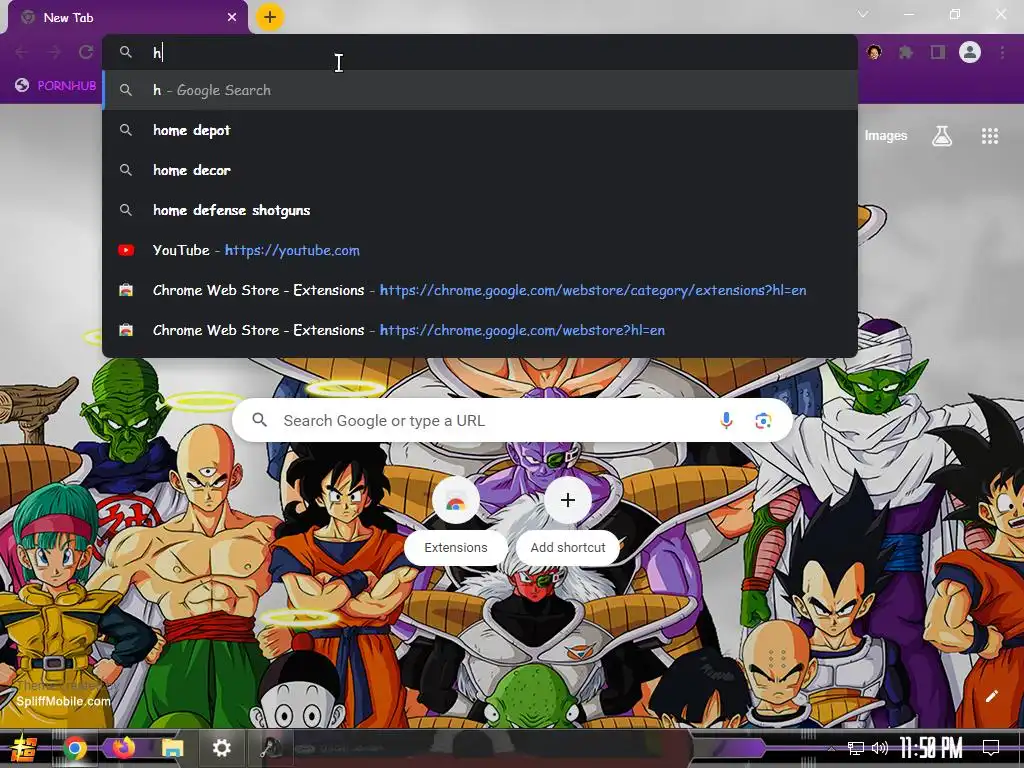Open the Extensions shortcut tile
1024x768 pixels.
point(456,520)
